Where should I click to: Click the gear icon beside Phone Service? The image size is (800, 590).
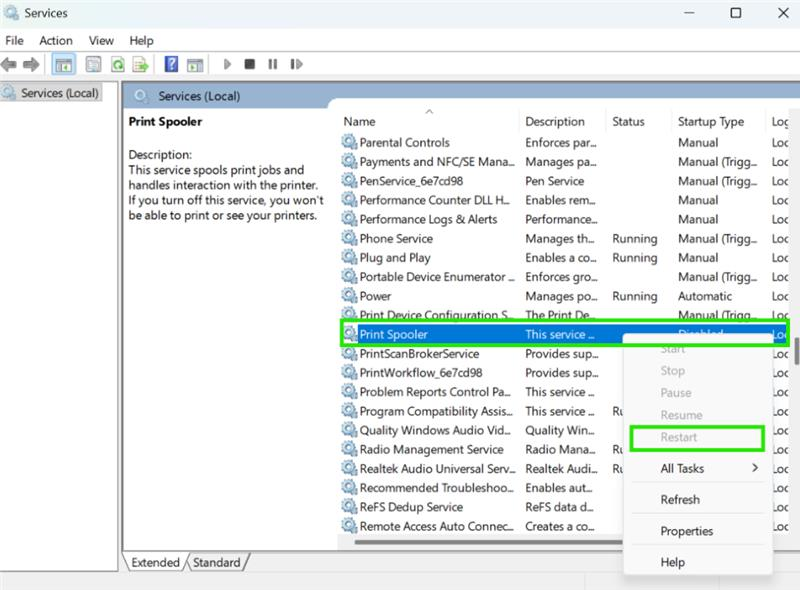tap(349, 238)
